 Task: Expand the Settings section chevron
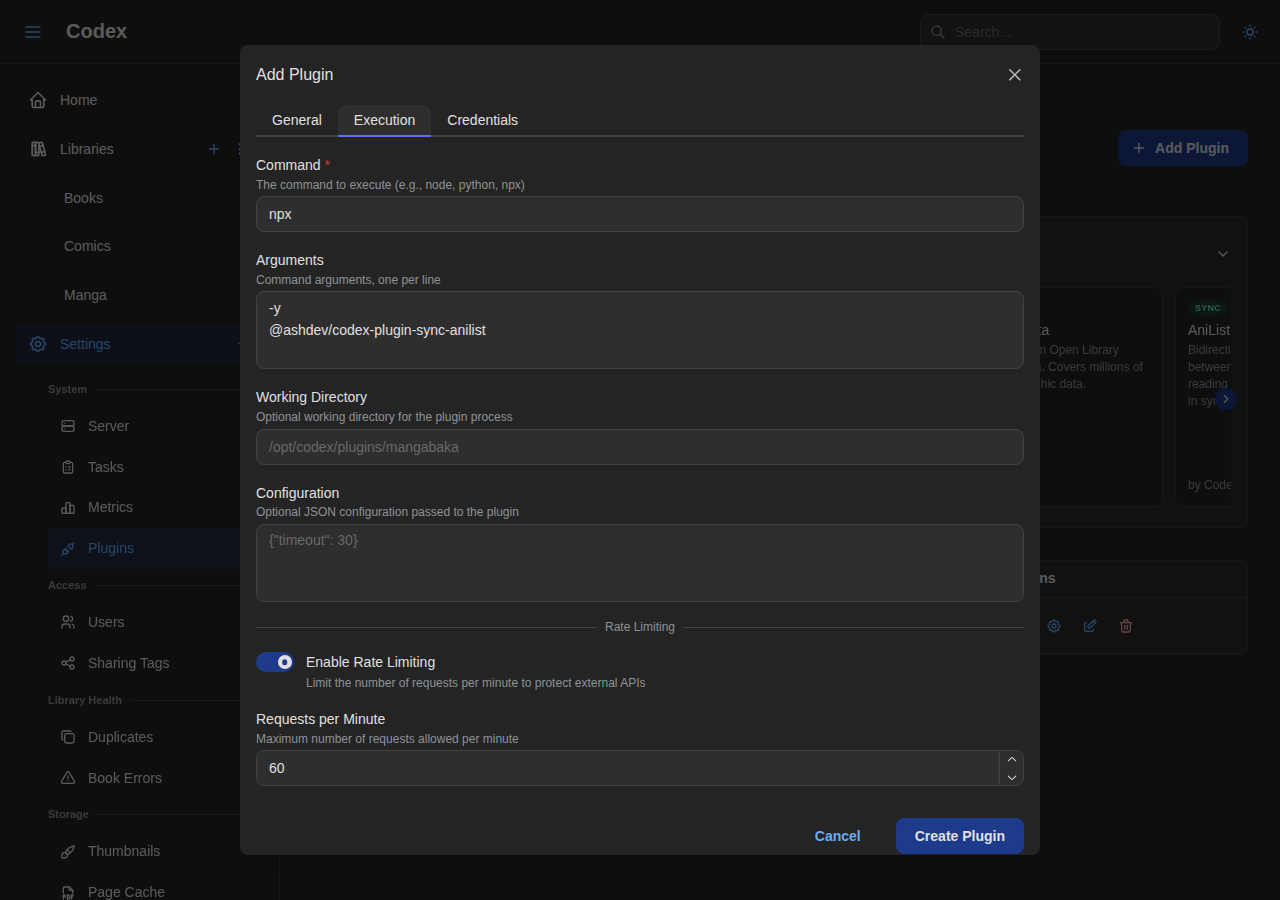[238, 344]
